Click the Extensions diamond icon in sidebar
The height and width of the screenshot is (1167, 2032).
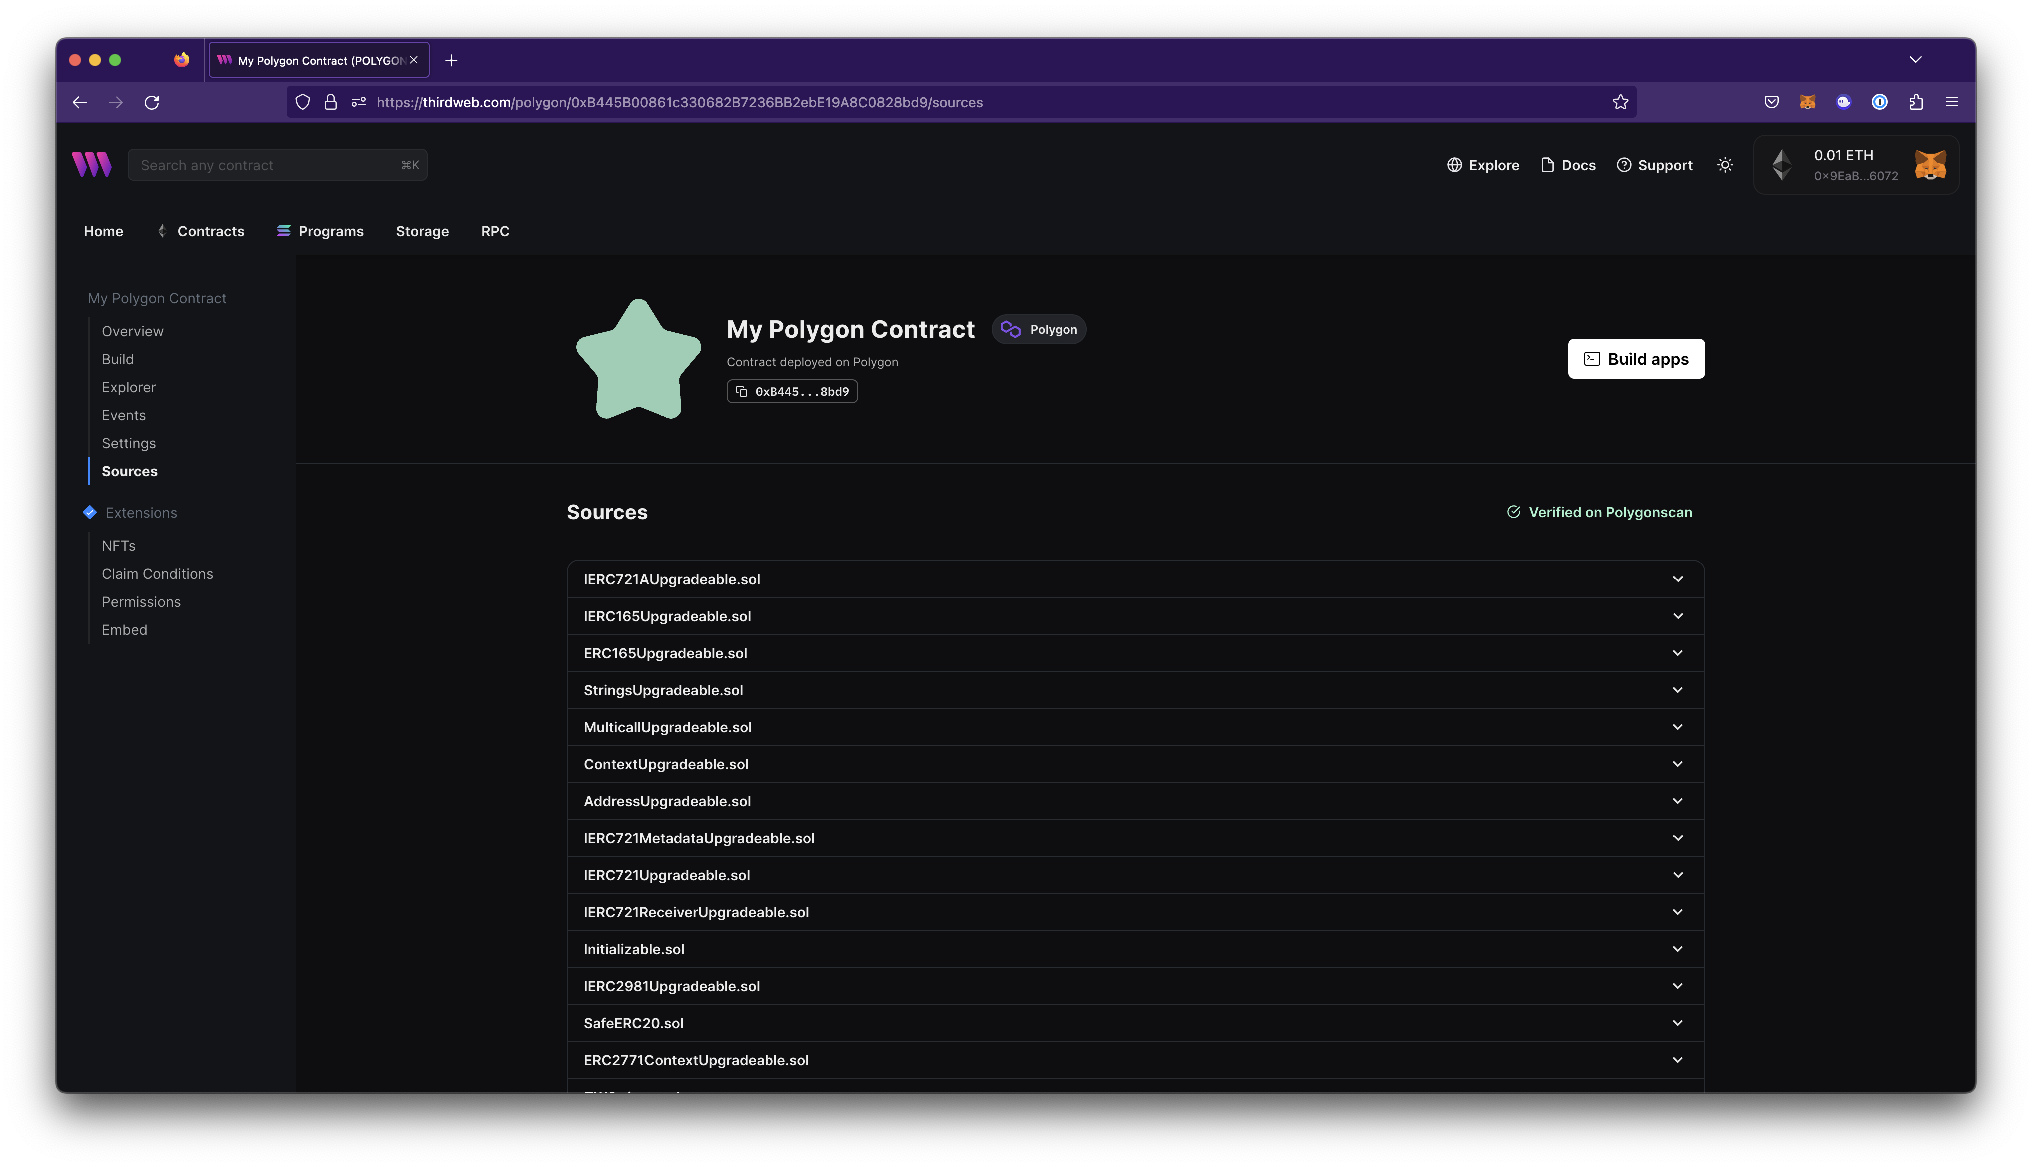89,512
